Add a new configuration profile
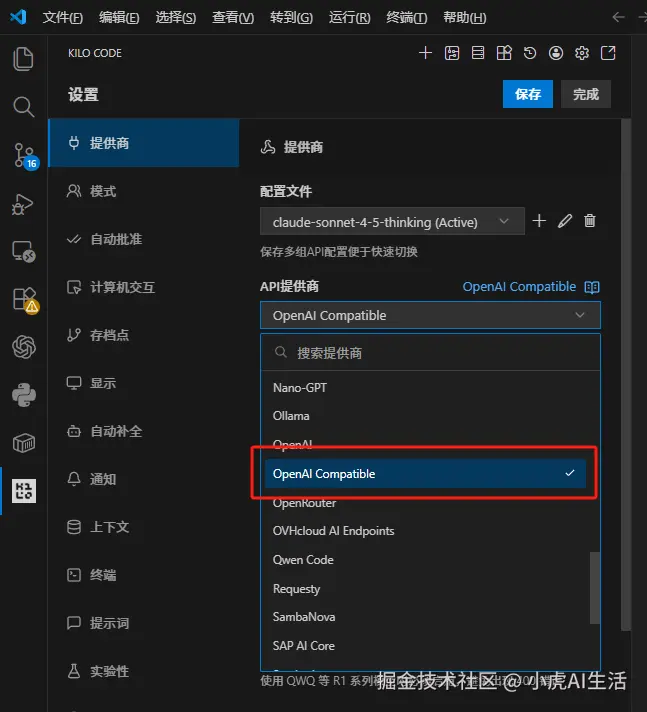The image size is (647, 712). [539, 221]
